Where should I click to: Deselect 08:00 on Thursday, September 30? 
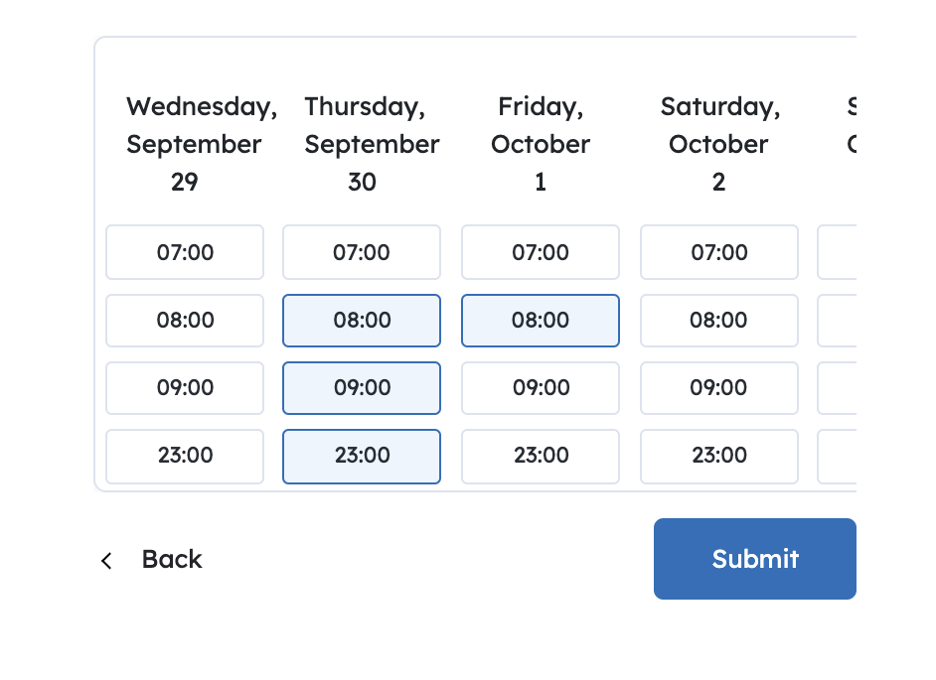[361, 320]
